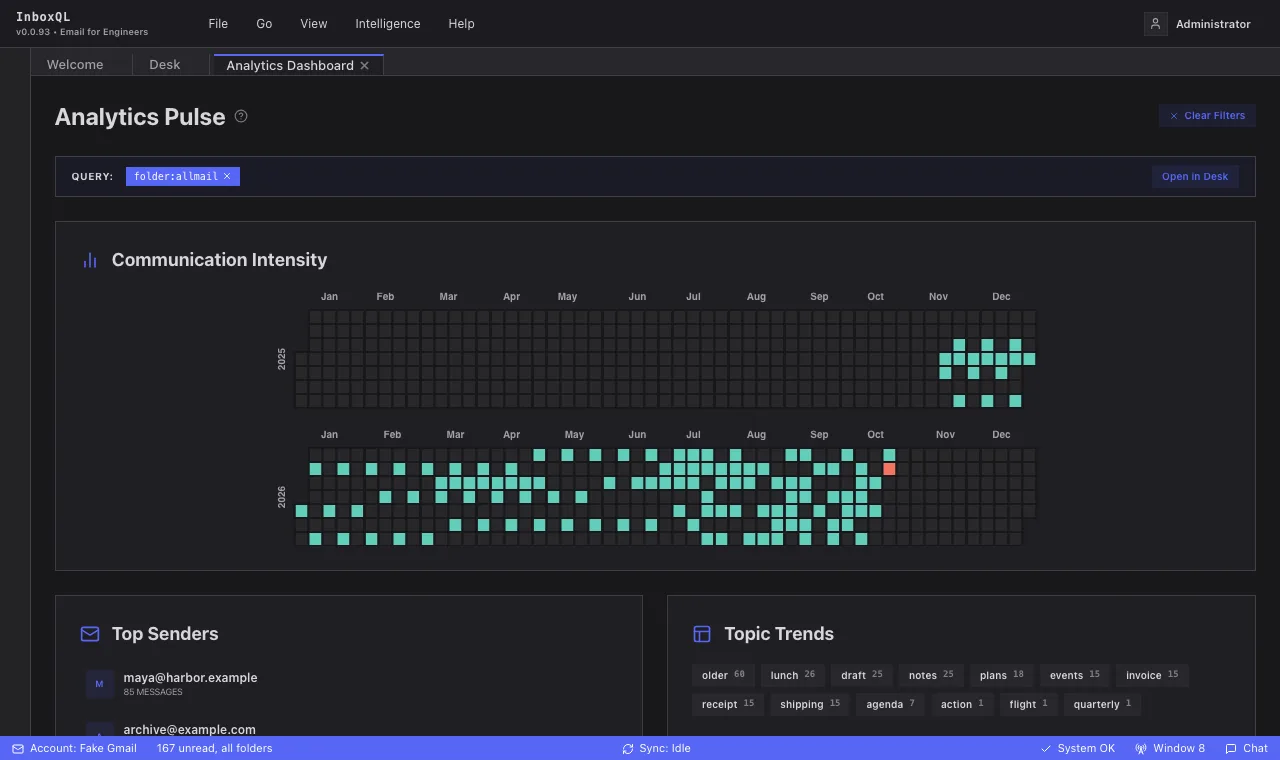Select the 'quarterly' topic tag
Screen dimensions: 1280x760
pos(1102,704)
